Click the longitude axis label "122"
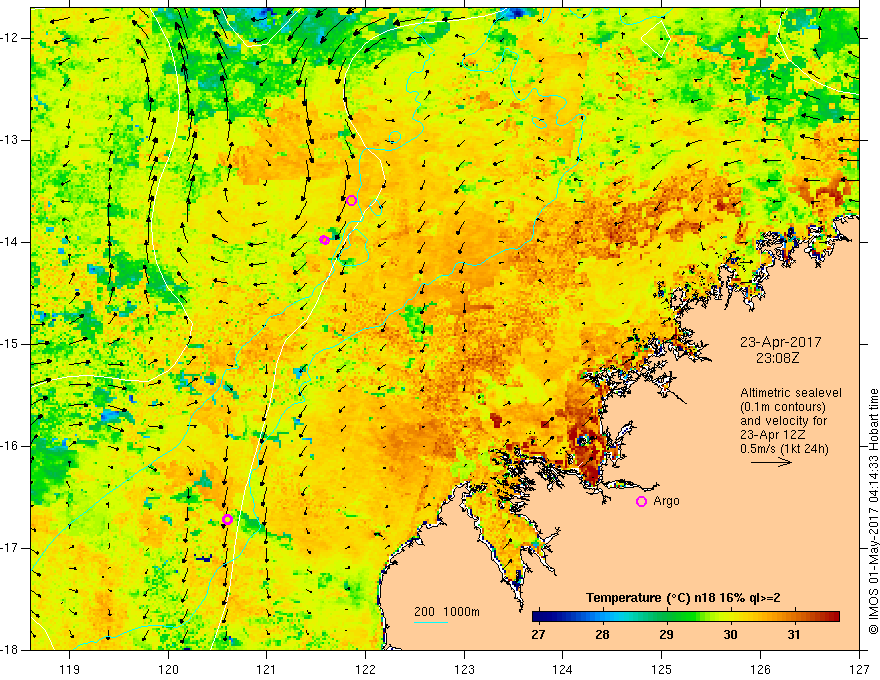This screenshot has width=880, height=680. (365, 669)
